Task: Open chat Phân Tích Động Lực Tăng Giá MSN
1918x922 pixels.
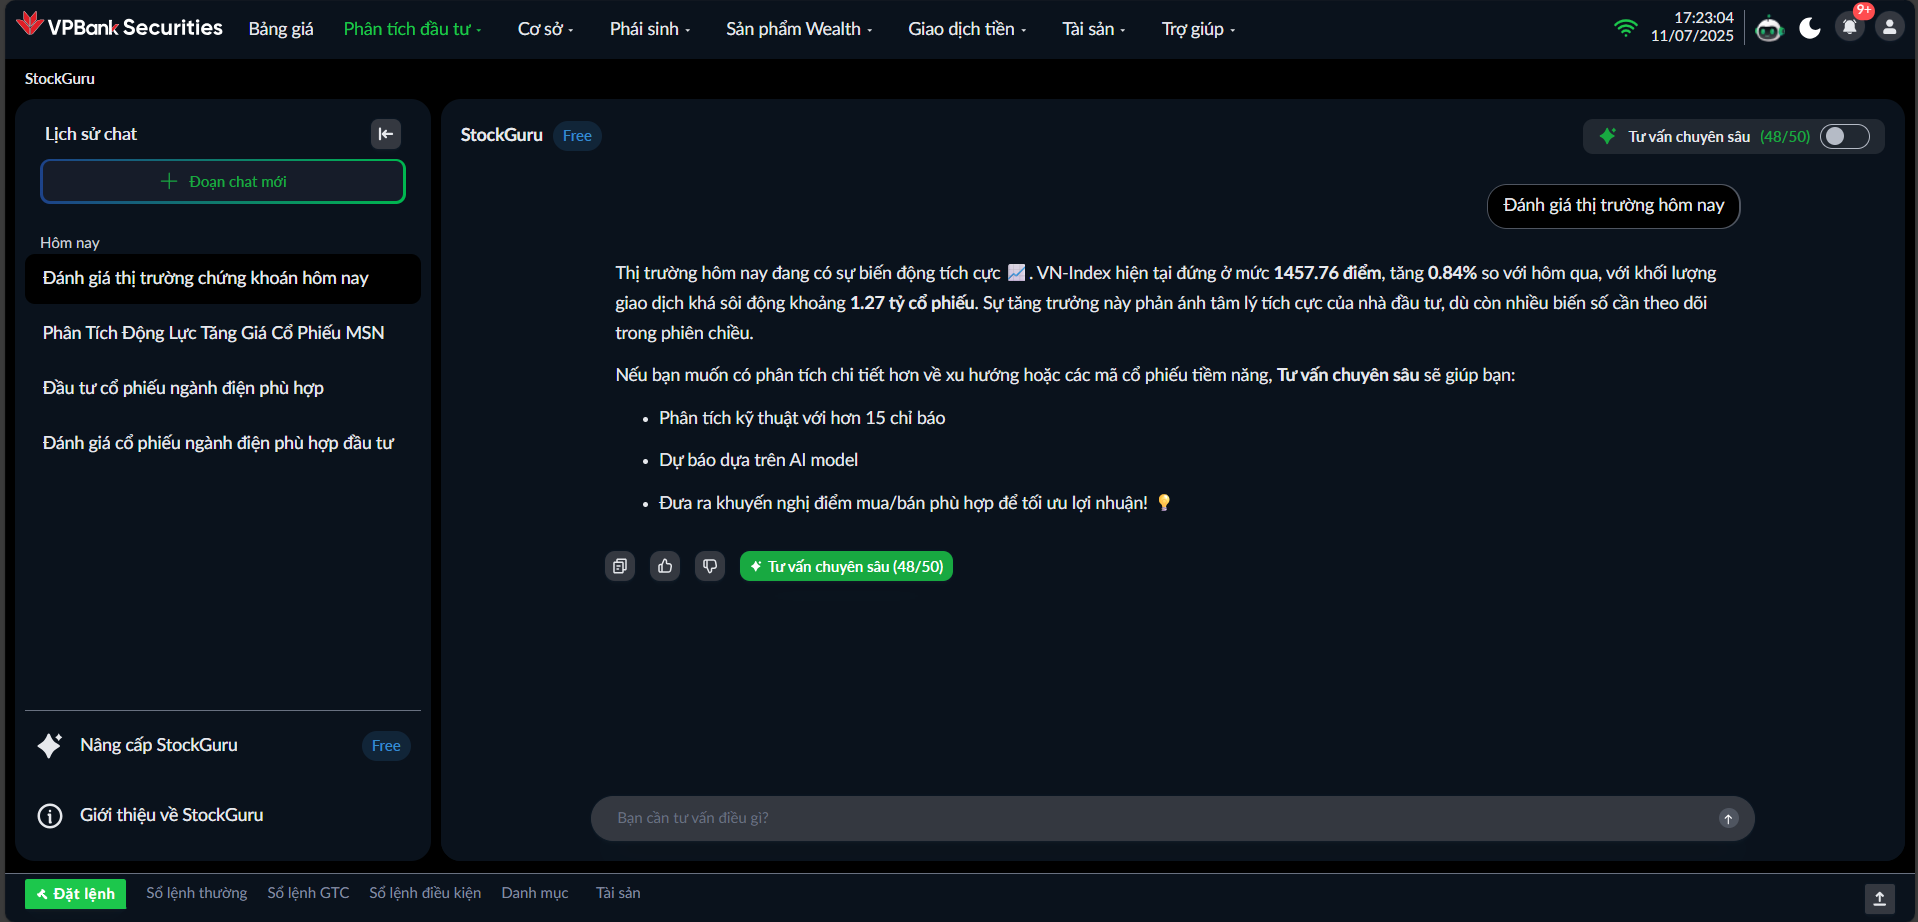Action: (x=213, y=333)
